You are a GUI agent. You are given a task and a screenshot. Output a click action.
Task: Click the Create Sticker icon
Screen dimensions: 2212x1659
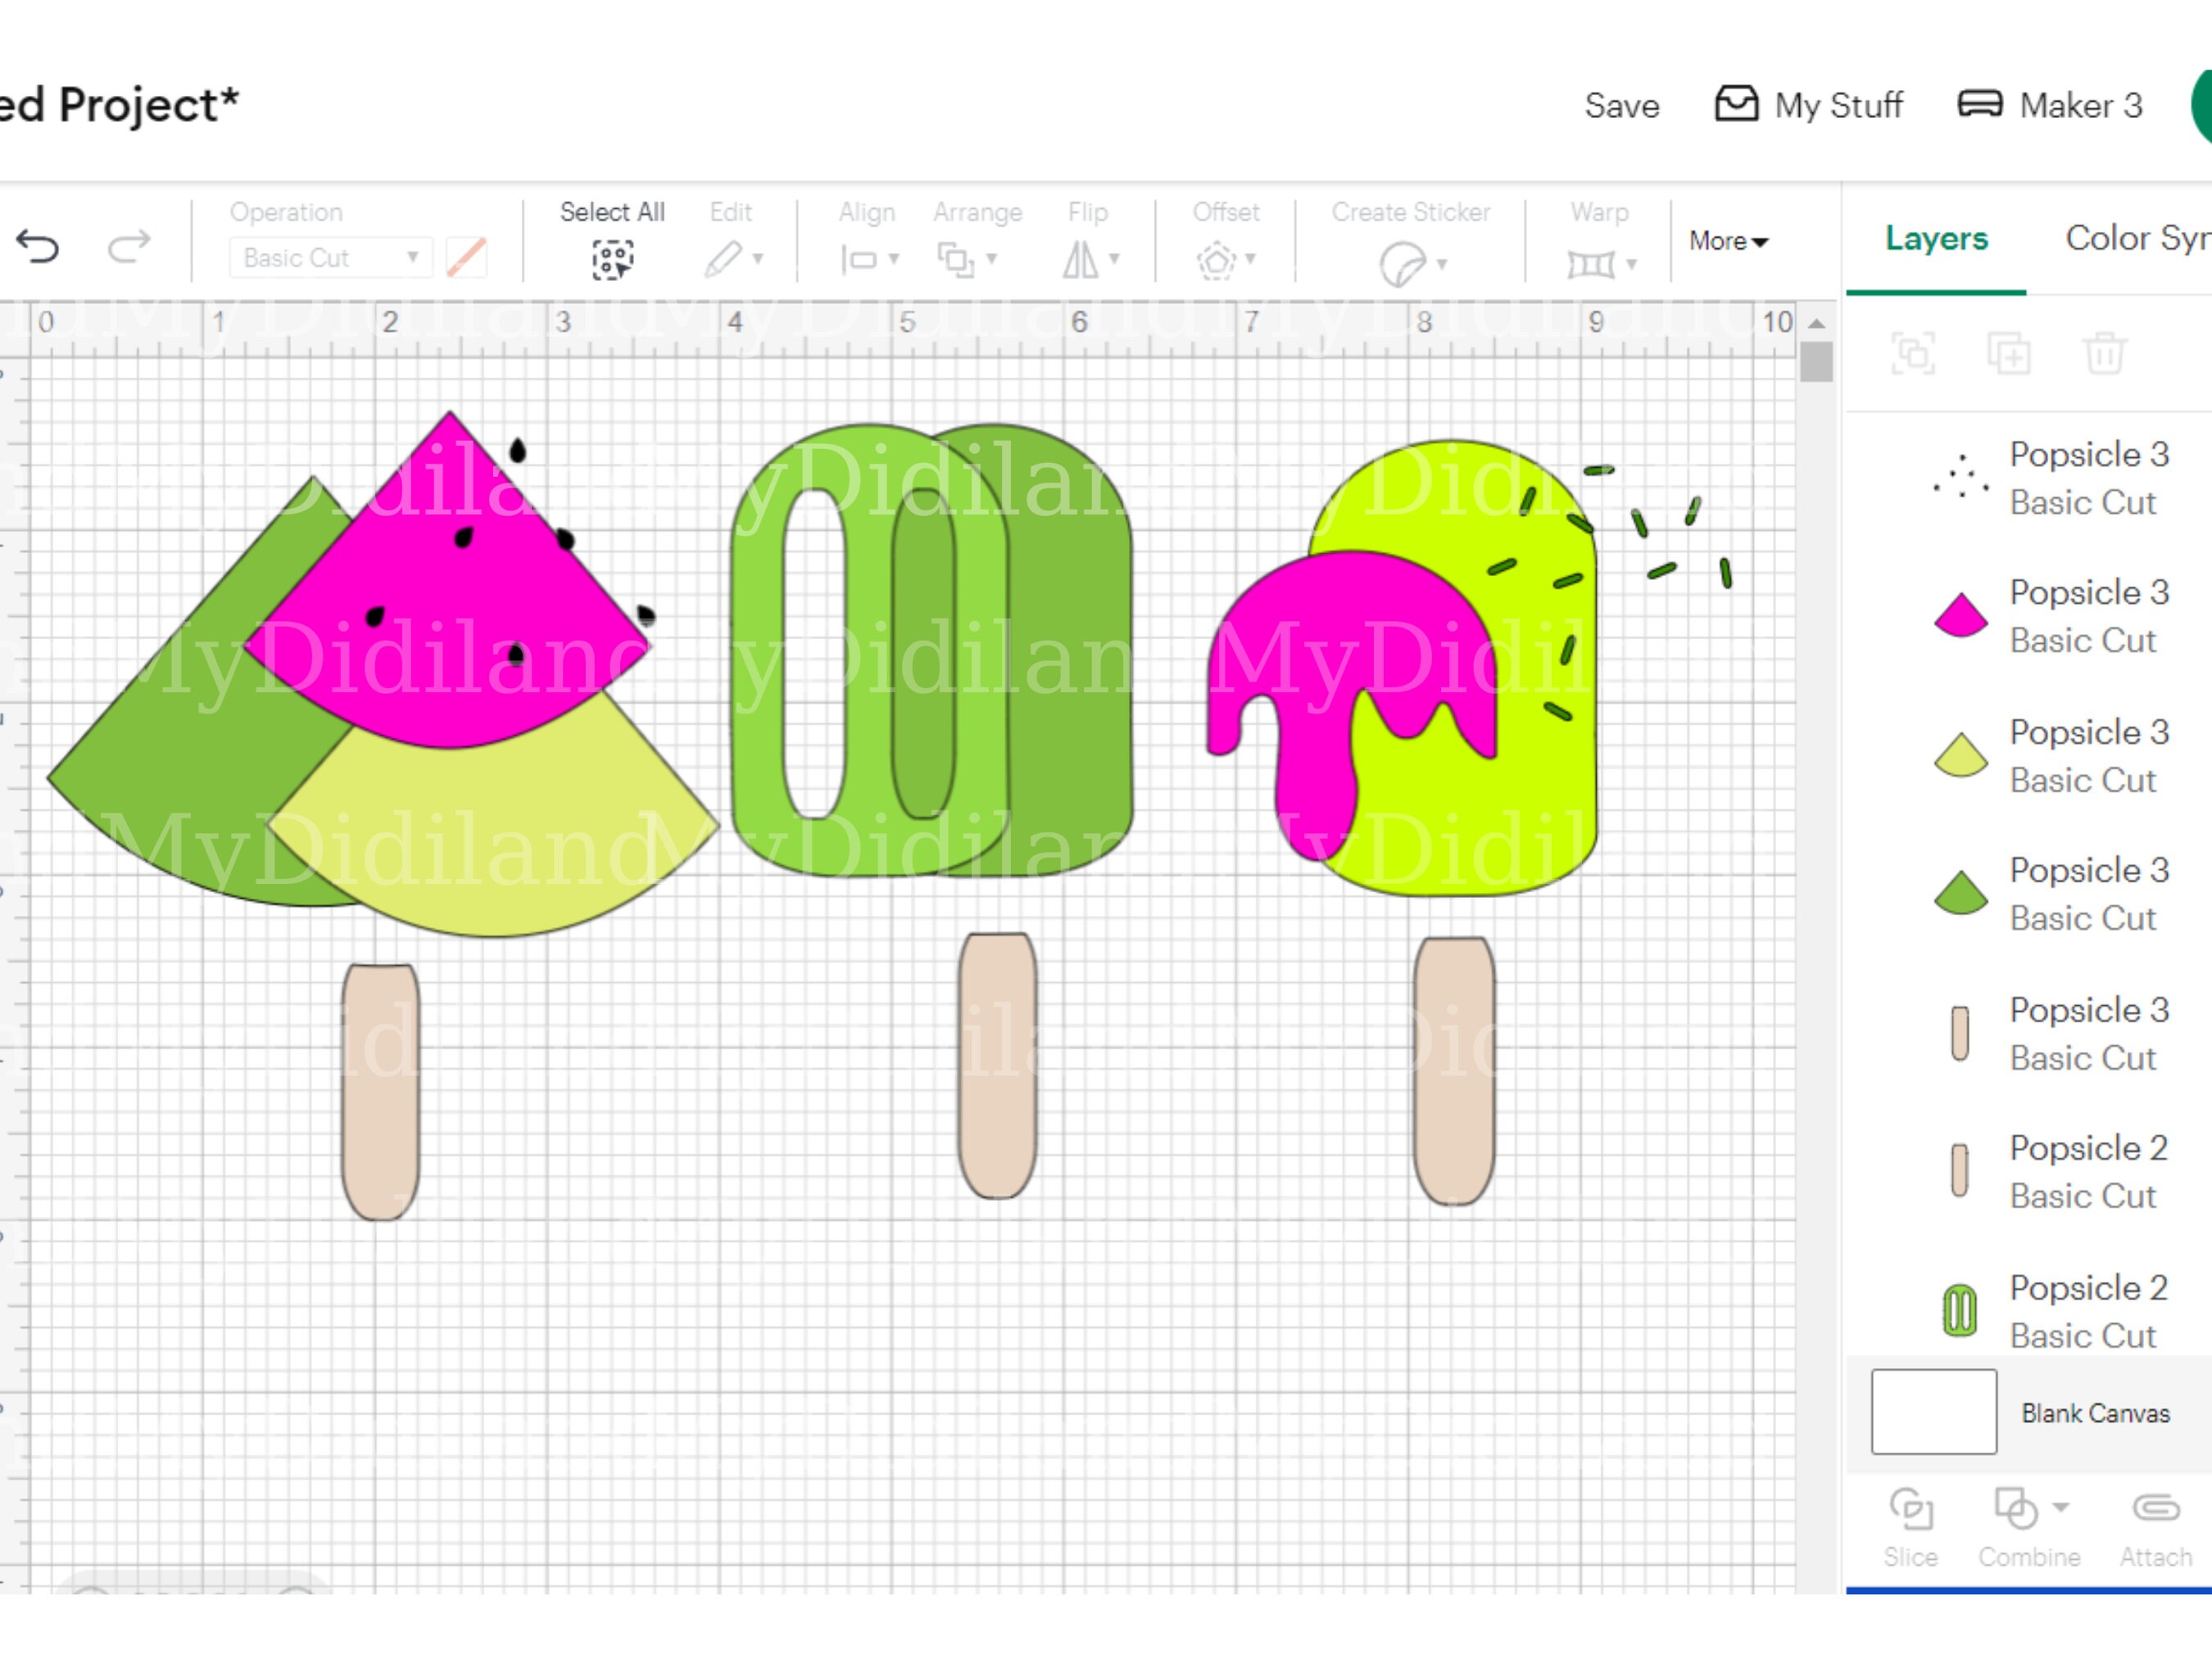tap(1404, 262)
